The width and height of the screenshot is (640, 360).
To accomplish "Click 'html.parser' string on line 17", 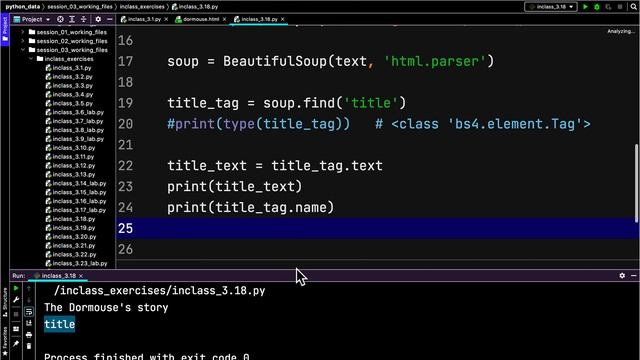I will tap(435, 62).
